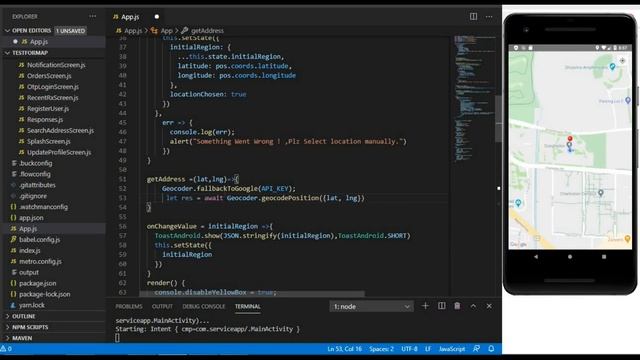Open the terminal selector dropdown showing node

click(371, 307)
